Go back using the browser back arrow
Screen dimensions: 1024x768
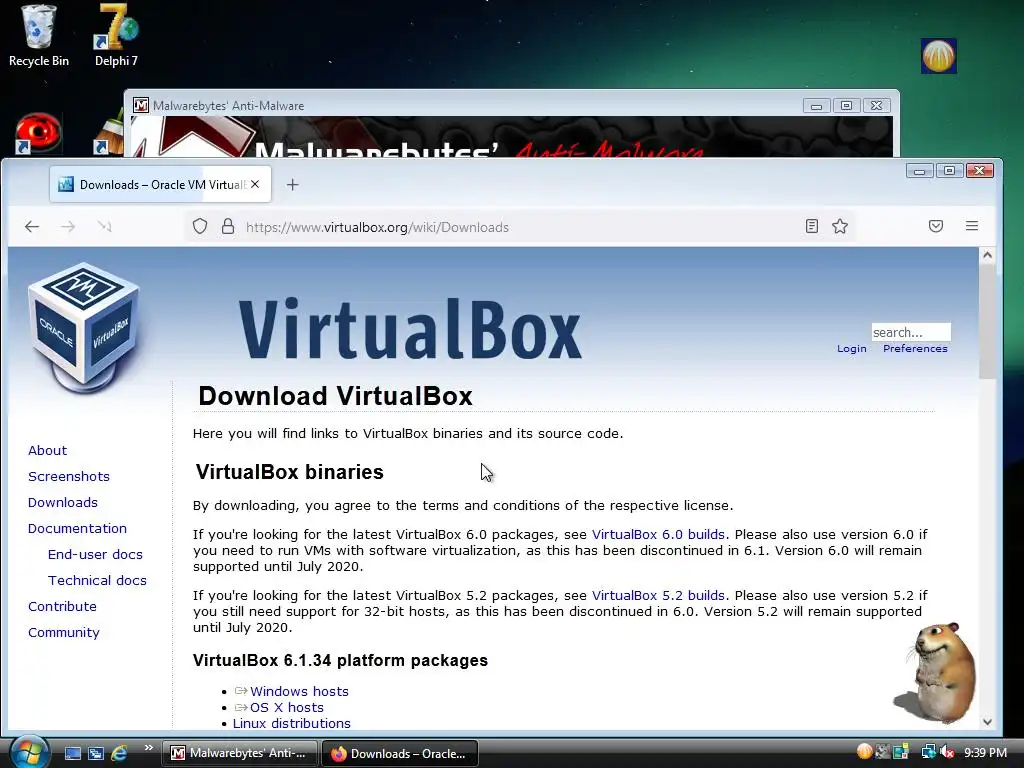coord(32,227)
